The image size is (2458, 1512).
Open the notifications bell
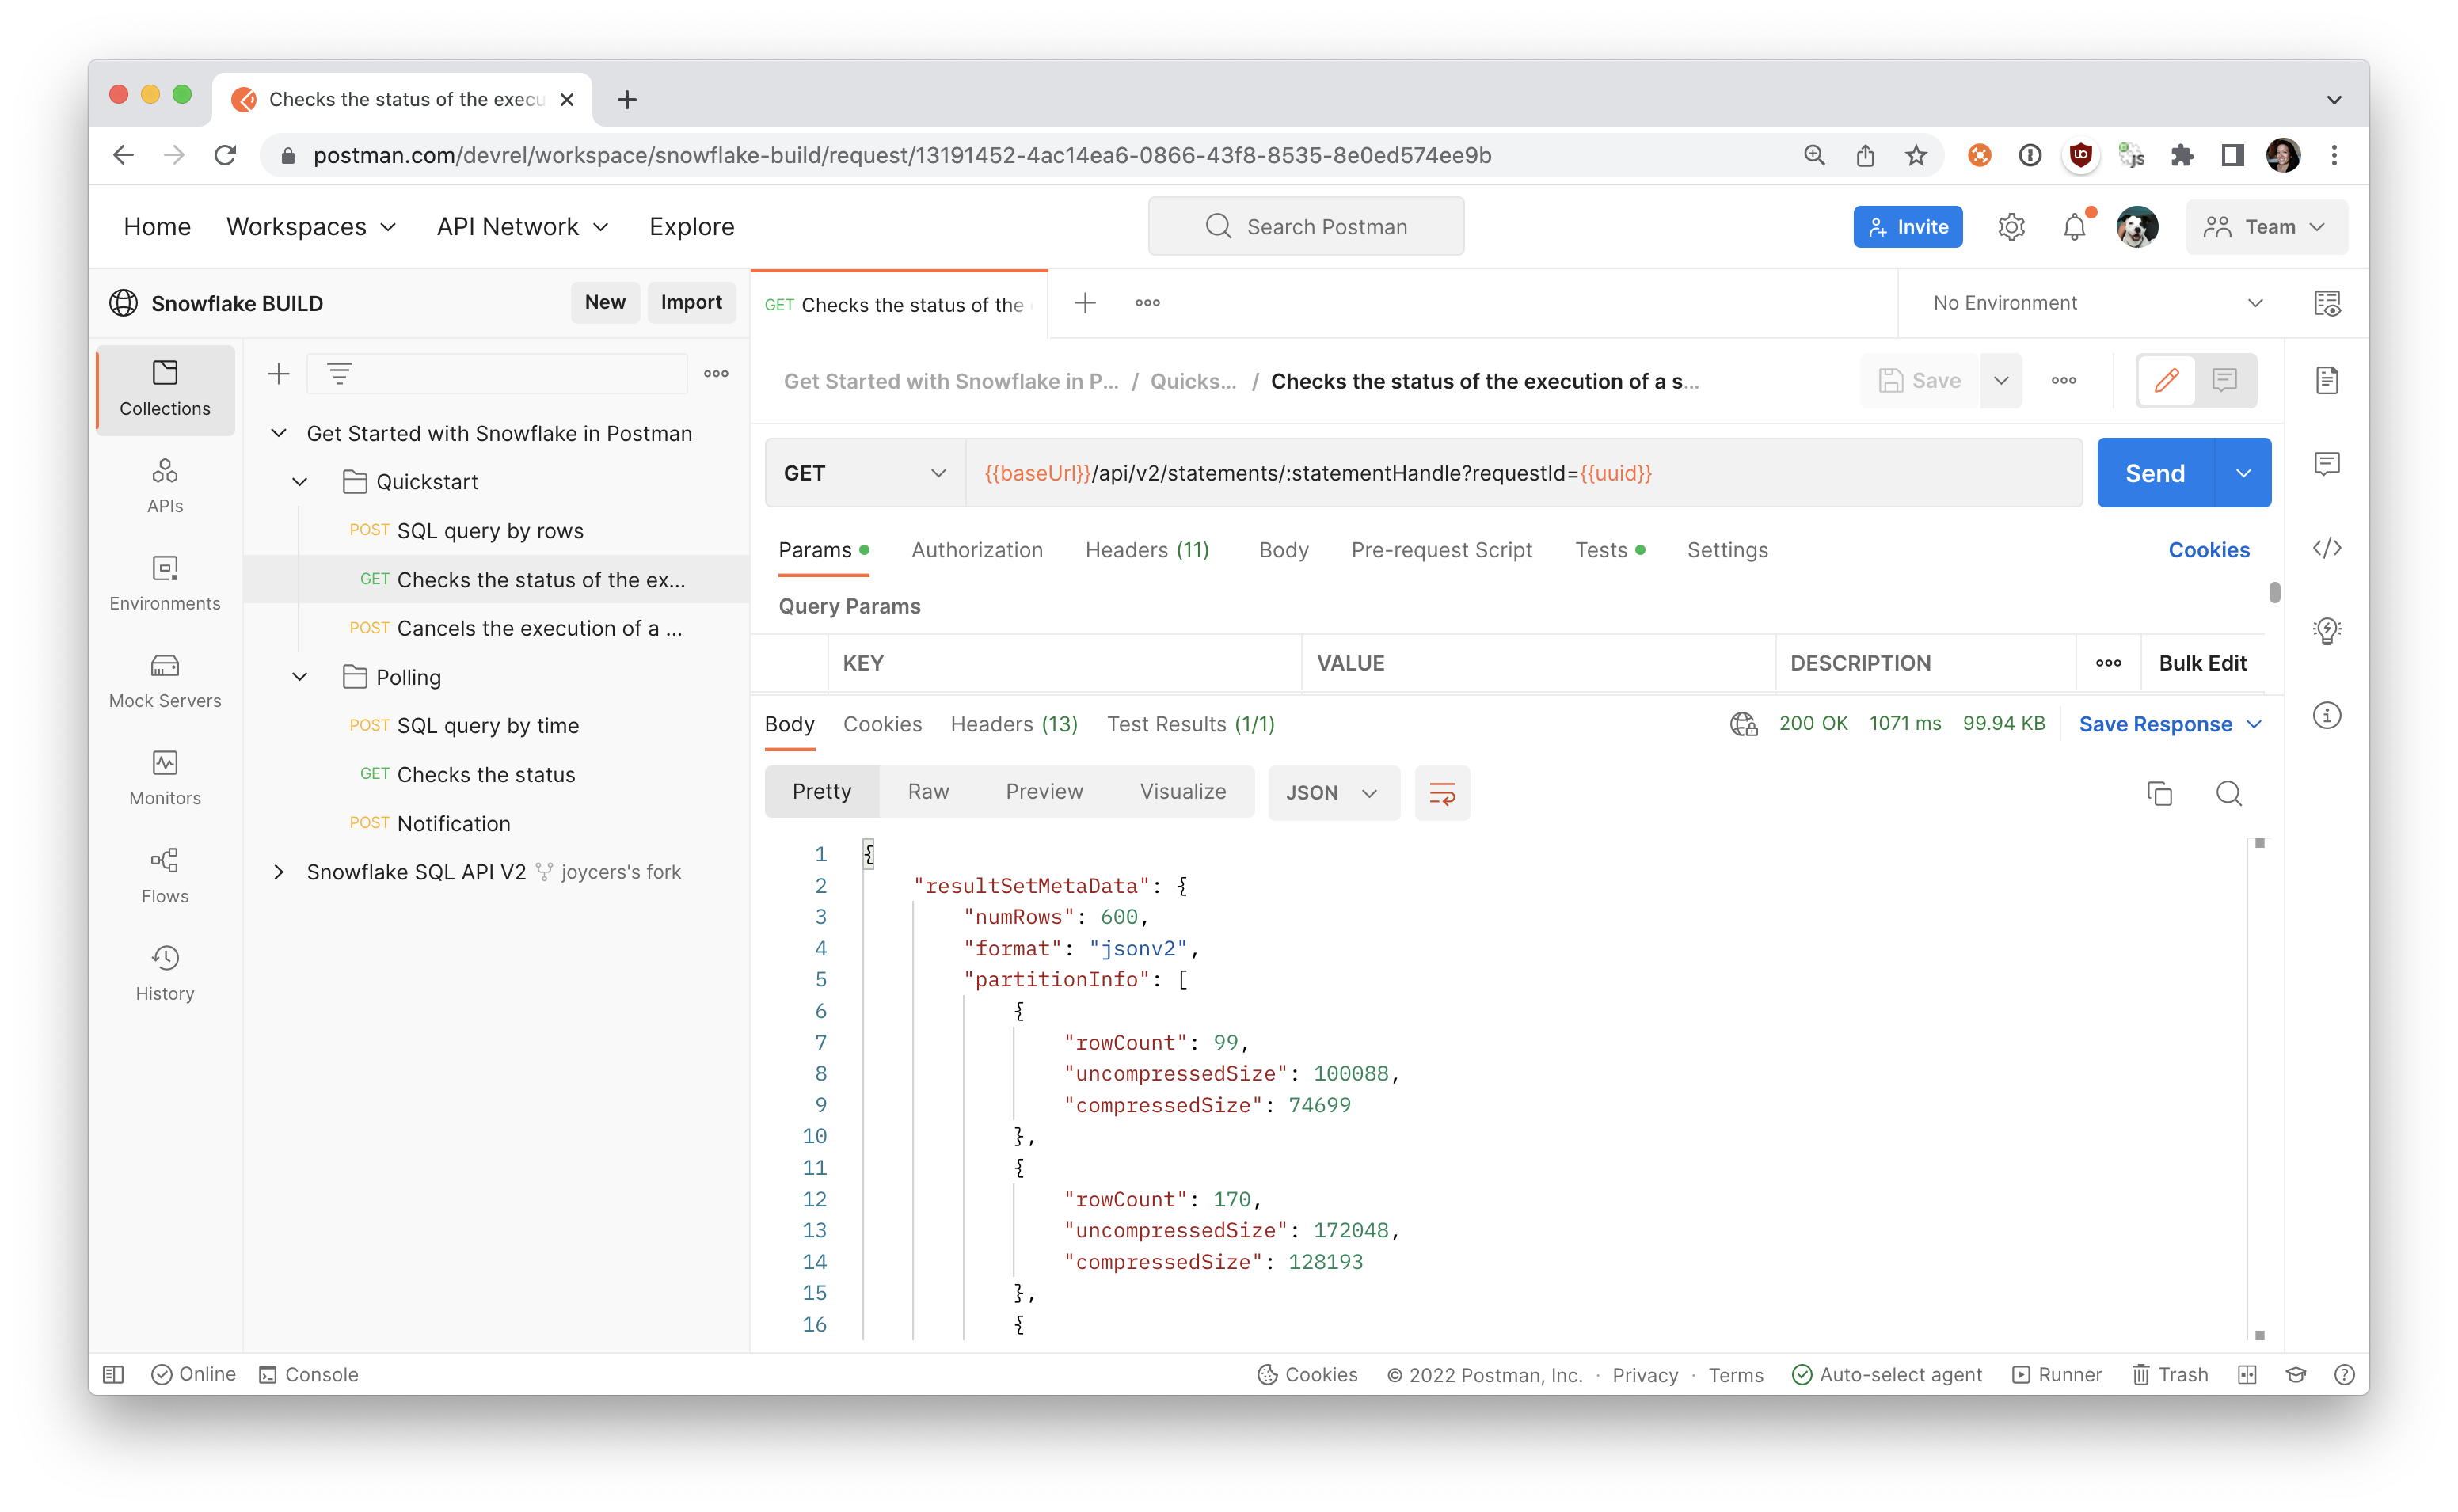coord(2073,226)
